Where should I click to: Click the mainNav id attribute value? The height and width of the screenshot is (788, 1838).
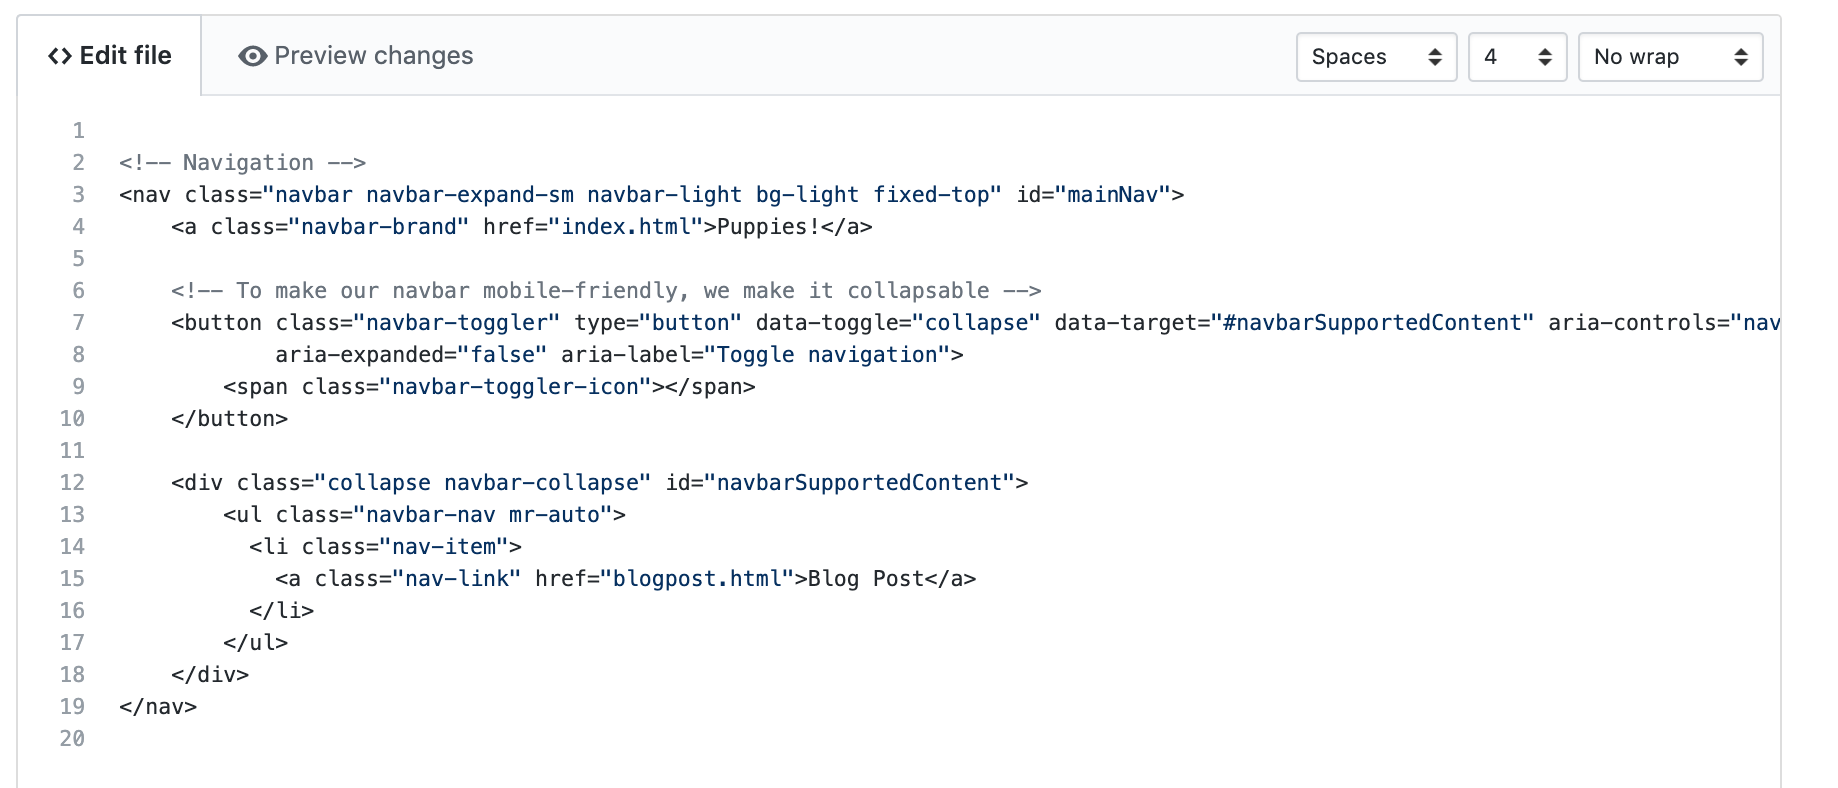pyautogui.click(x=1113, y=194)
